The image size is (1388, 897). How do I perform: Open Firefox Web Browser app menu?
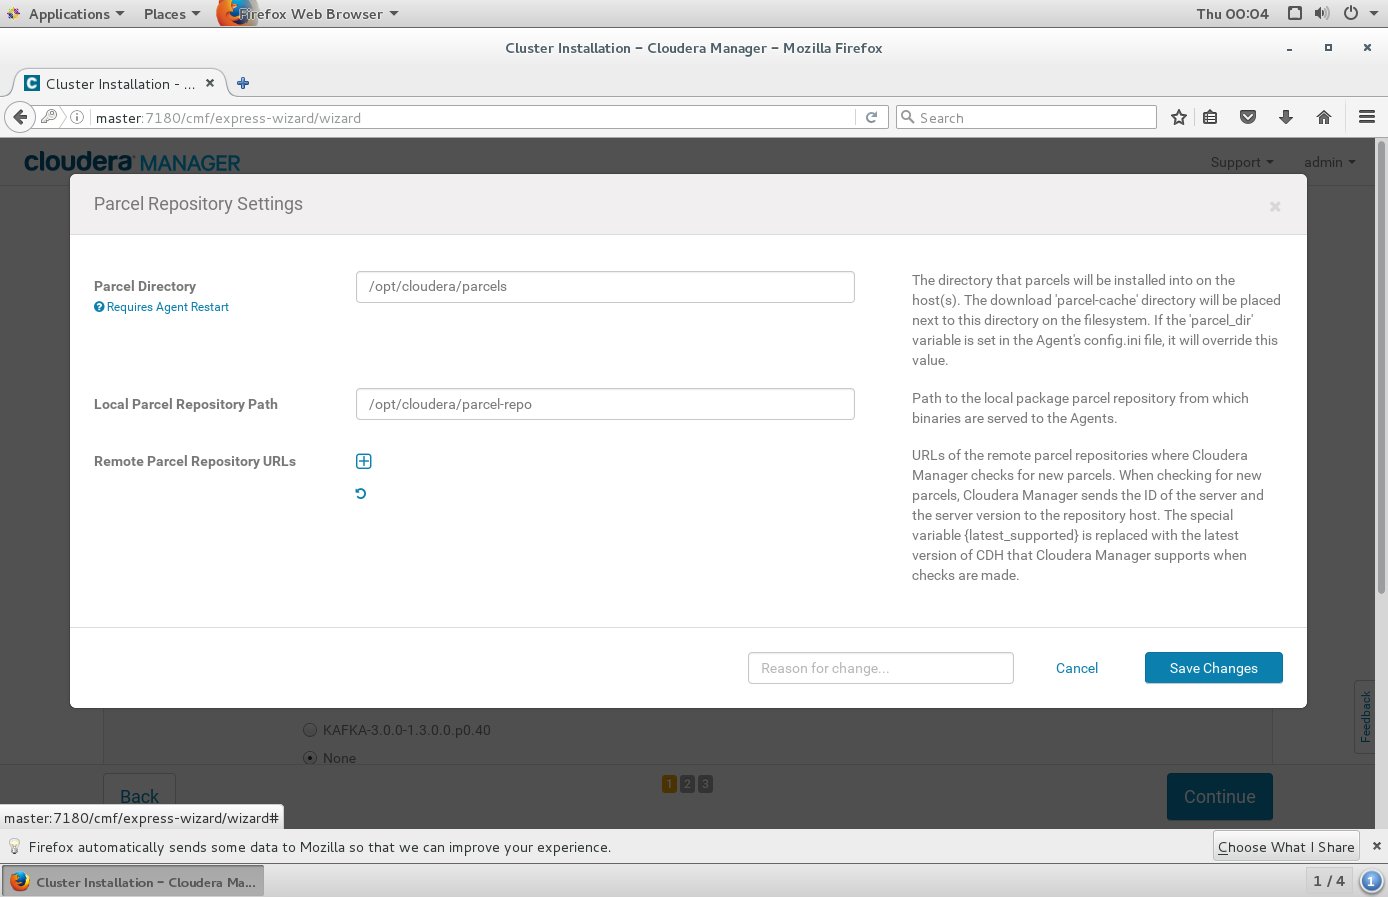(310, 14)
